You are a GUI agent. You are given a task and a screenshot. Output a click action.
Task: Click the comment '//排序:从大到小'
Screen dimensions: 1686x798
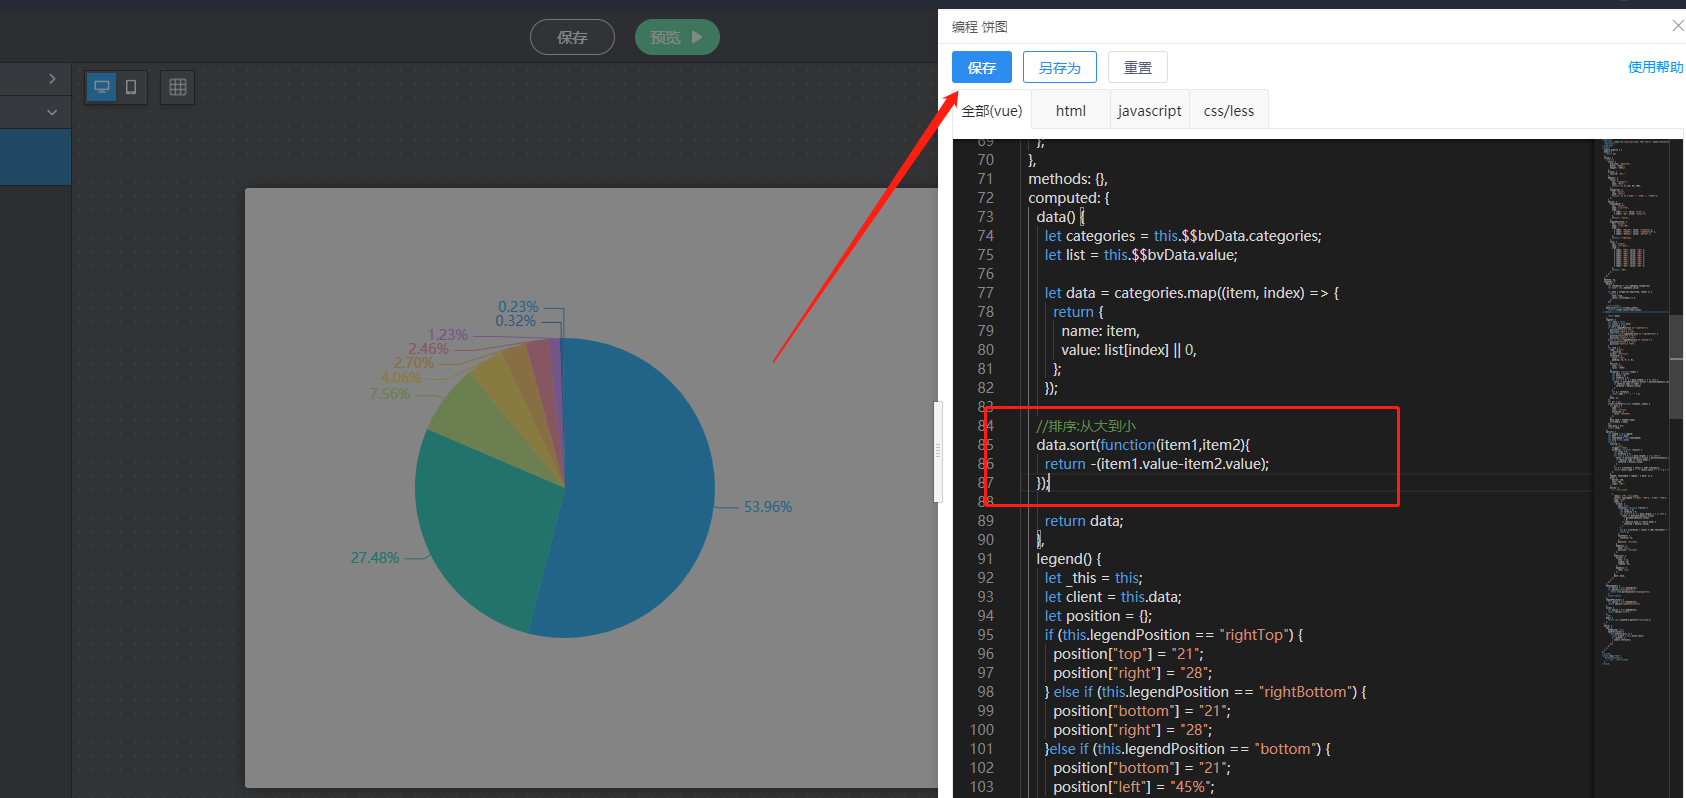tap(1086, 426)
